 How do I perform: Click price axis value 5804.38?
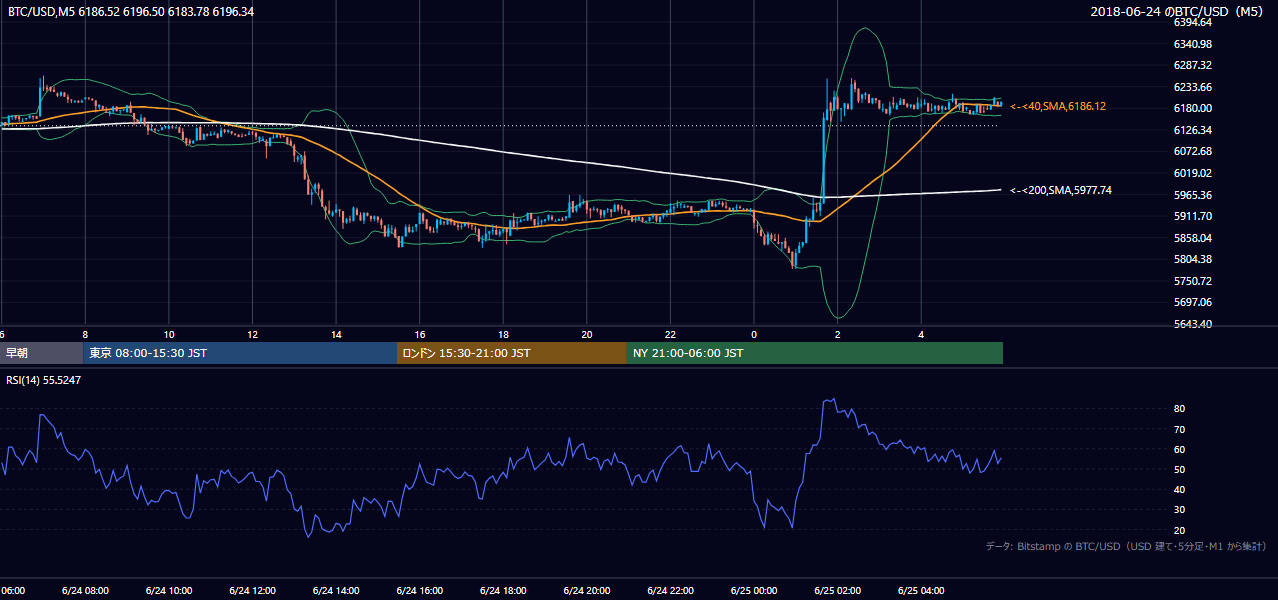tap(1193, 259)
